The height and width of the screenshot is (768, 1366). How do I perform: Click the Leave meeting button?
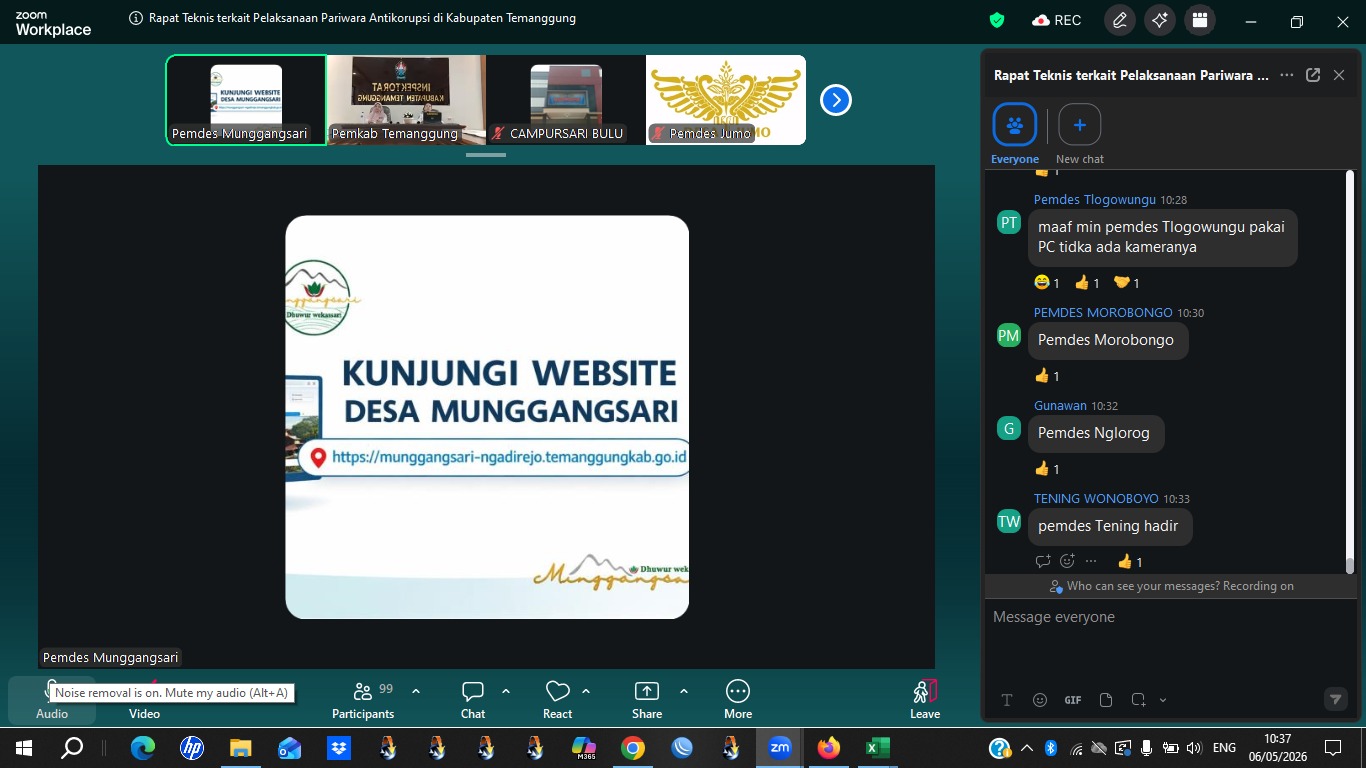click(925, 700)
